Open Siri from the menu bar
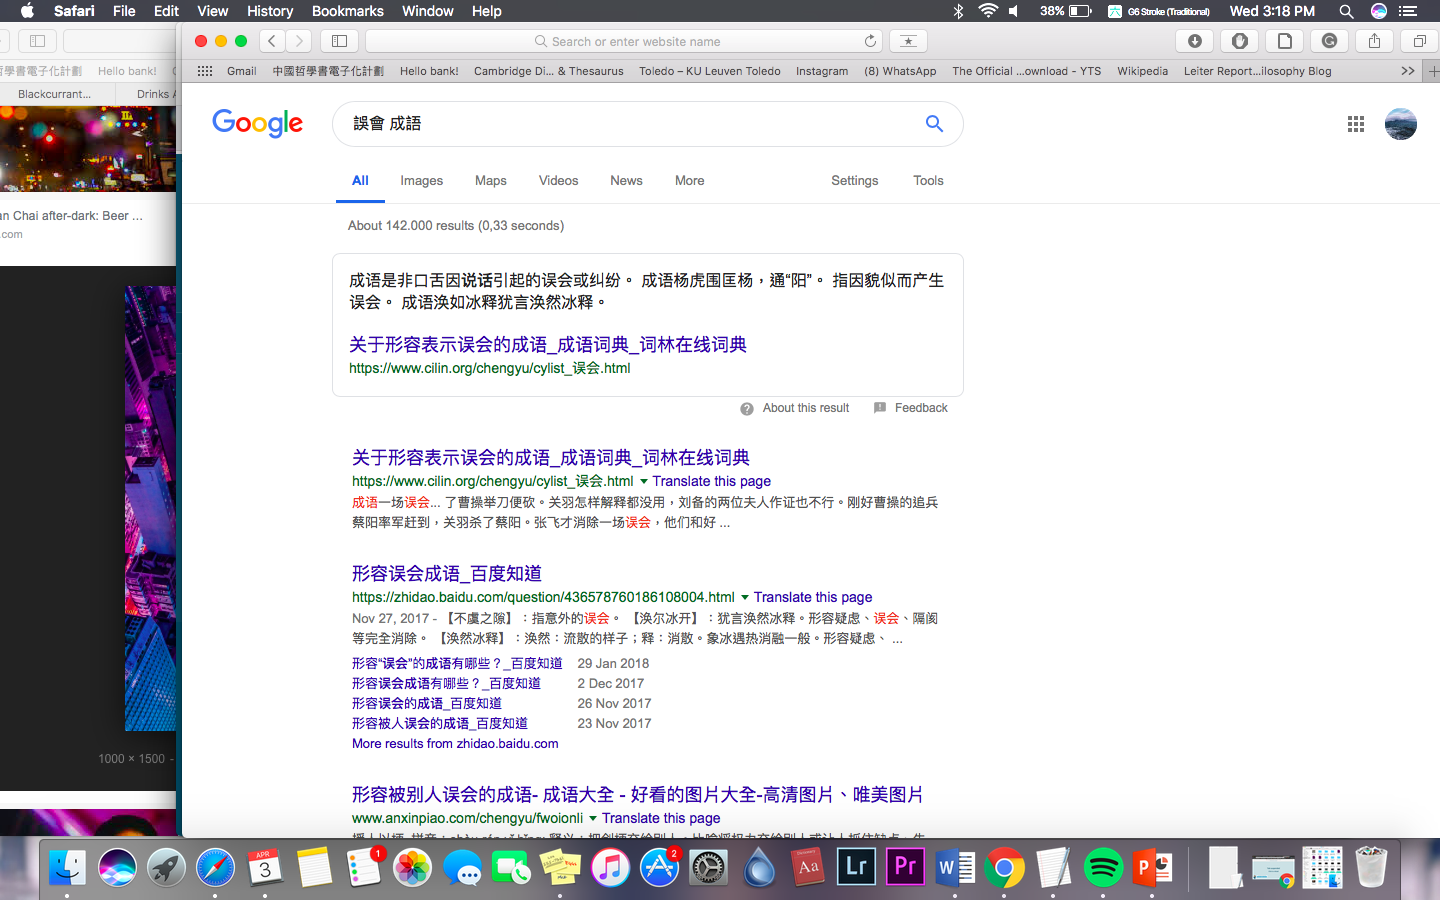The width and height of the screenshot is (1440, 900). tap(1379, 11)
